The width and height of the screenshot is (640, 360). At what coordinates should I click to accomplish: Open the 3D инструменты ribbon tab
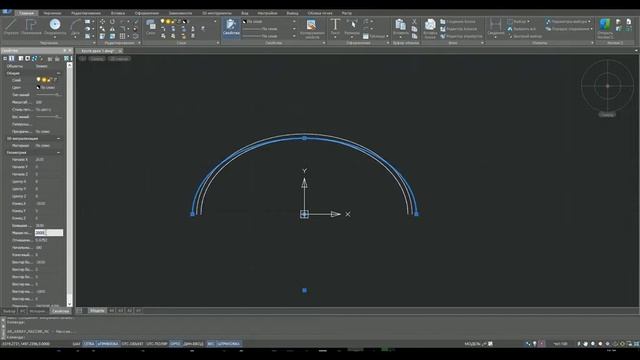[x=217, y=13]
